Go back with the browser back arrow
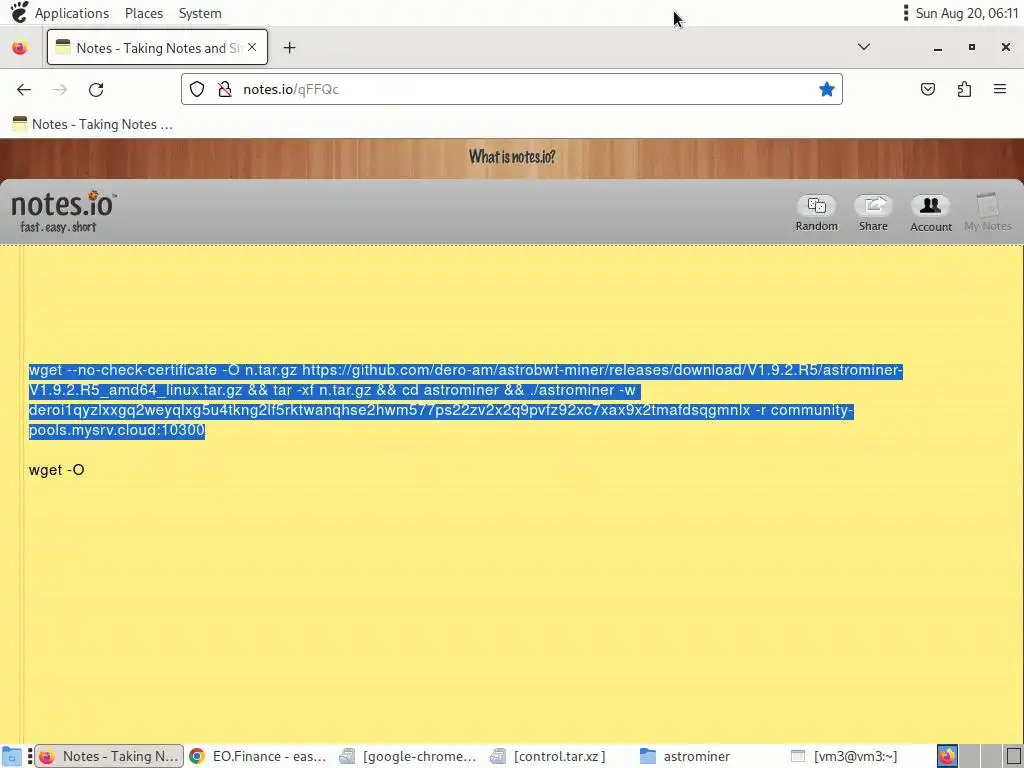This screenshot has width=1024, height=768. 24,89
